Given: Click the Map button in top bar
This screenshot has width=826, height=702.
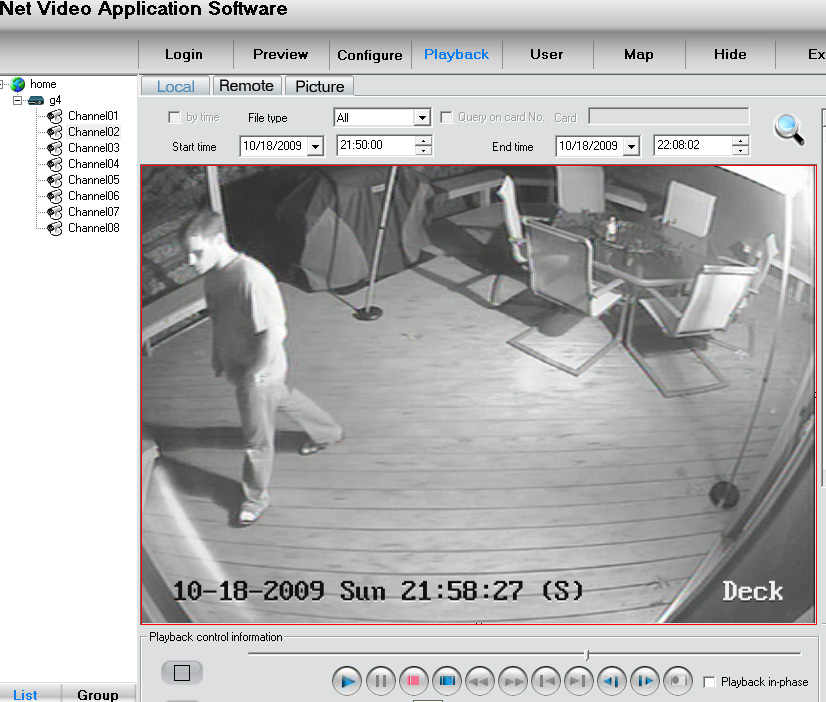Looking at the screenshot, I should tap(638, 54).
